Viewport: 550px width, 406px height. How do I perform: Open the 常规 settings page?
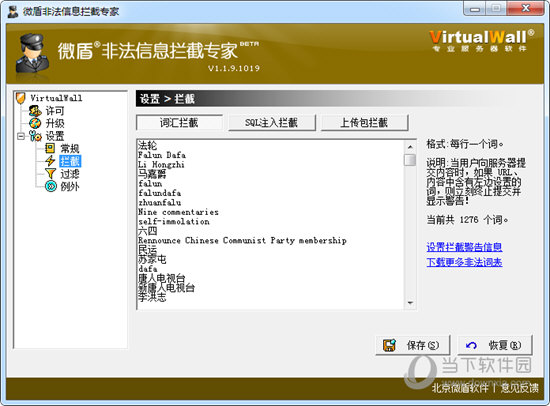tap(70, 148)
